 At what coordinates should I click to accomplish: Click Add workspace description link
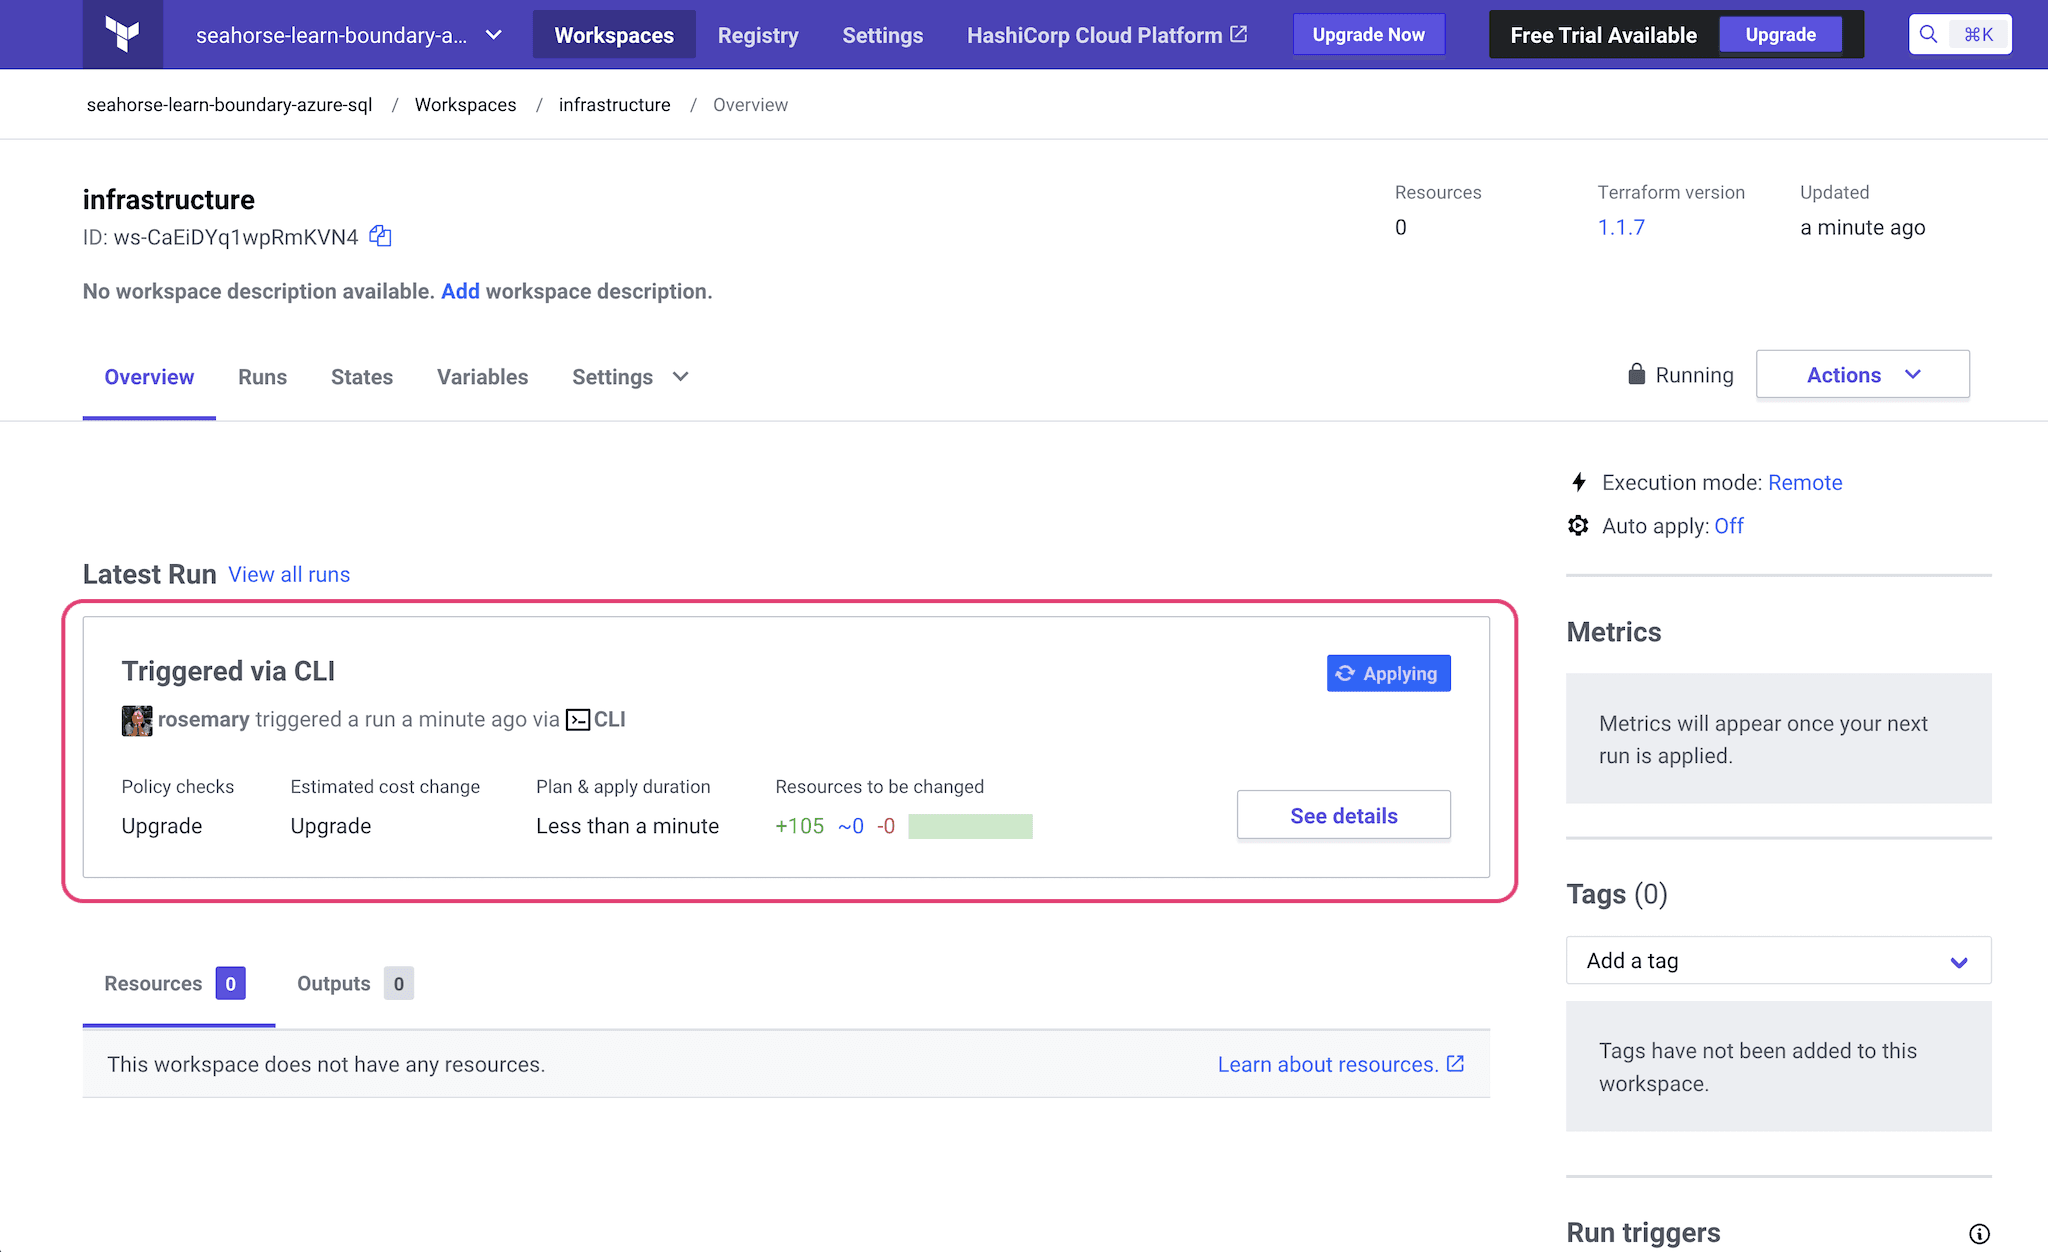460,291
